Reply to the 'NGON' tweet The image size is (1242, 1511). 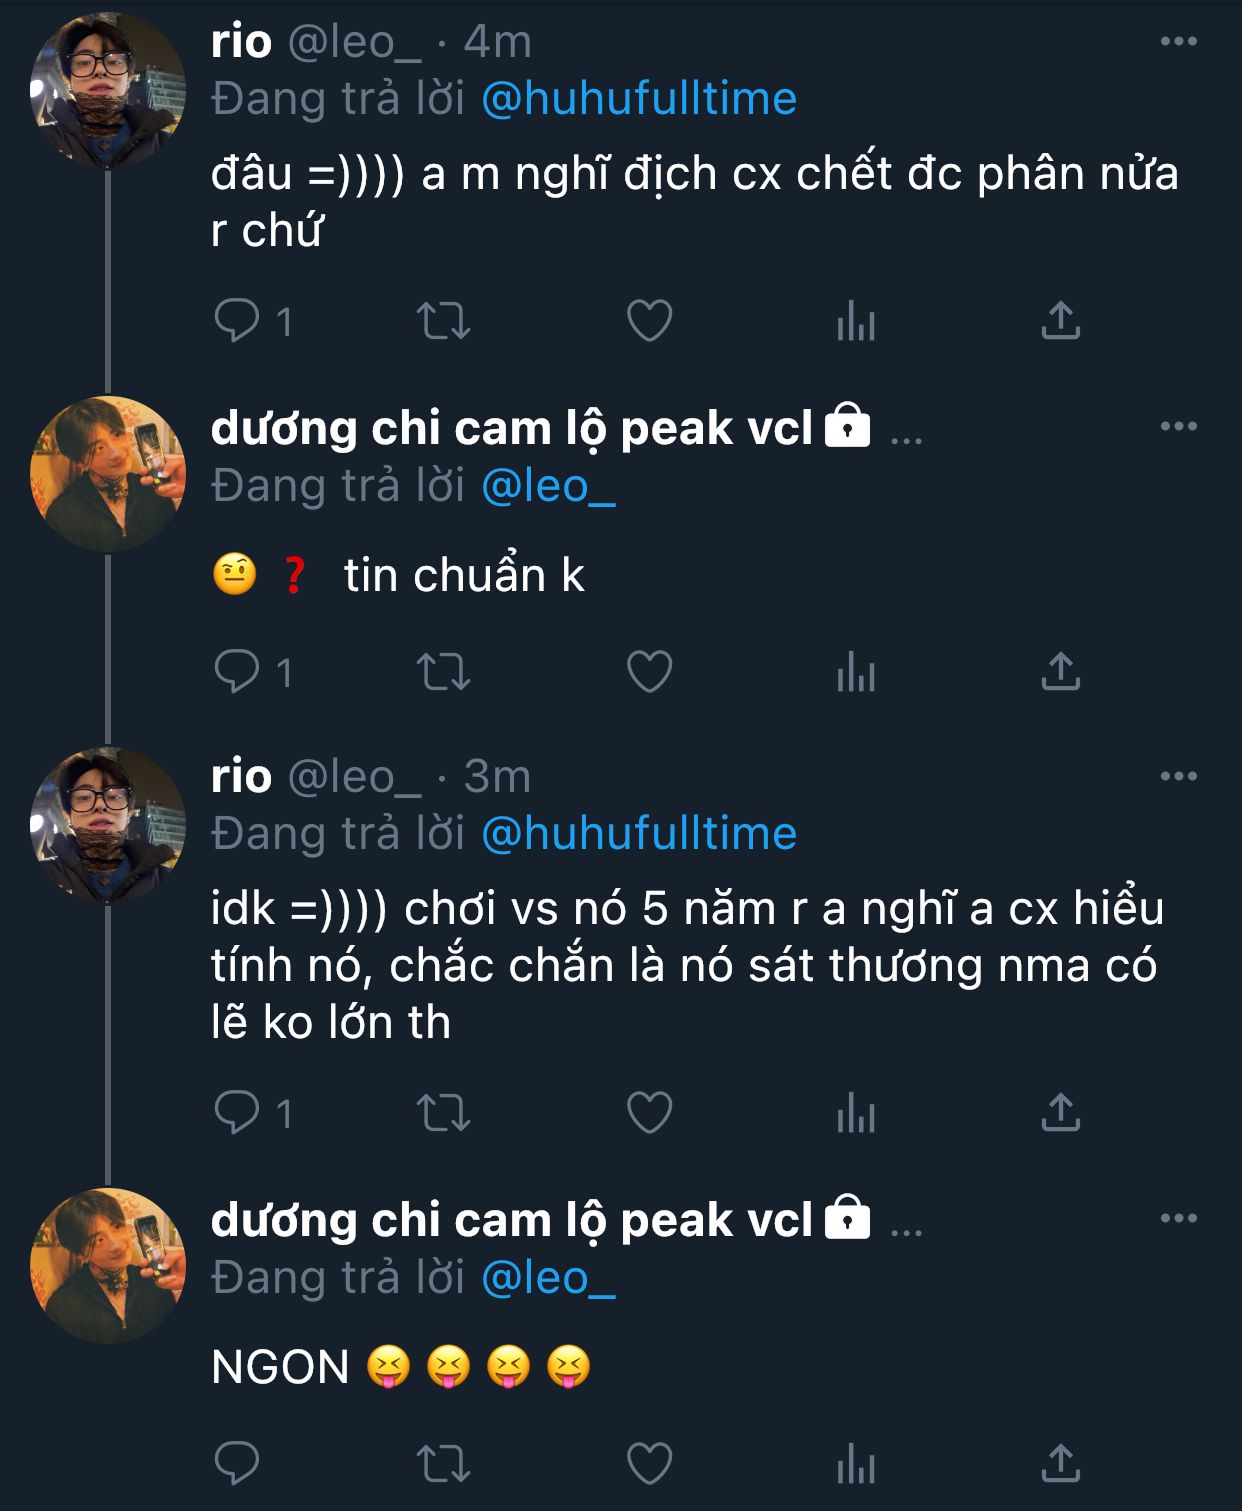pos(237,1464)
